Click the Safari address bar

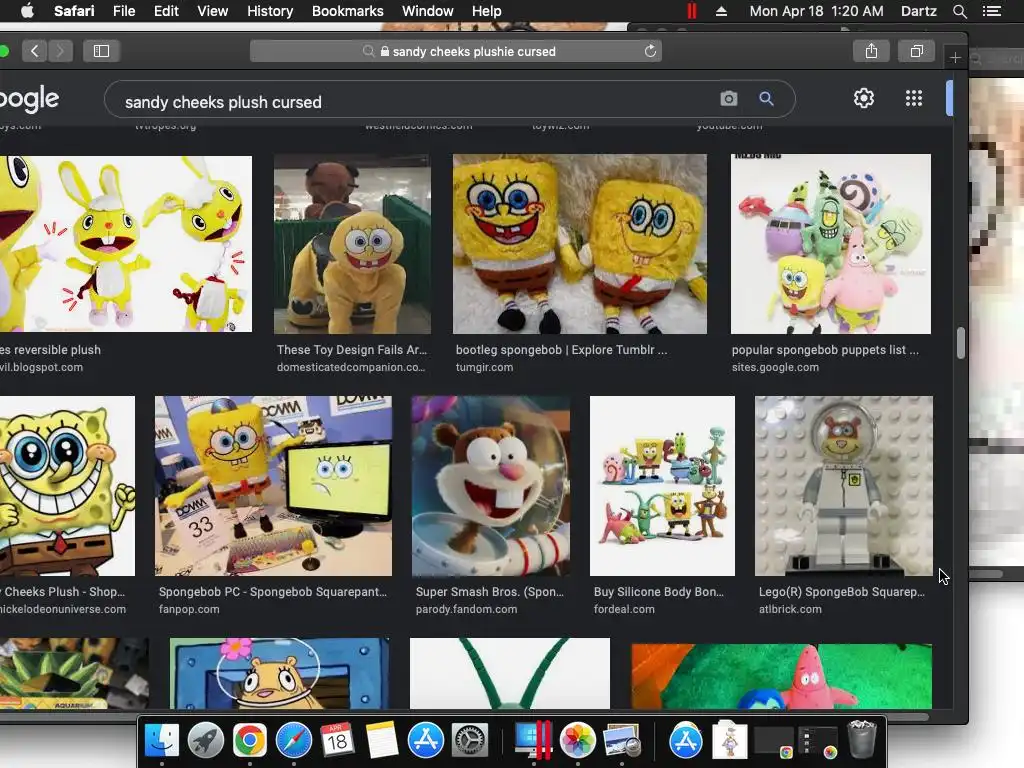click(x=456, y=51)
